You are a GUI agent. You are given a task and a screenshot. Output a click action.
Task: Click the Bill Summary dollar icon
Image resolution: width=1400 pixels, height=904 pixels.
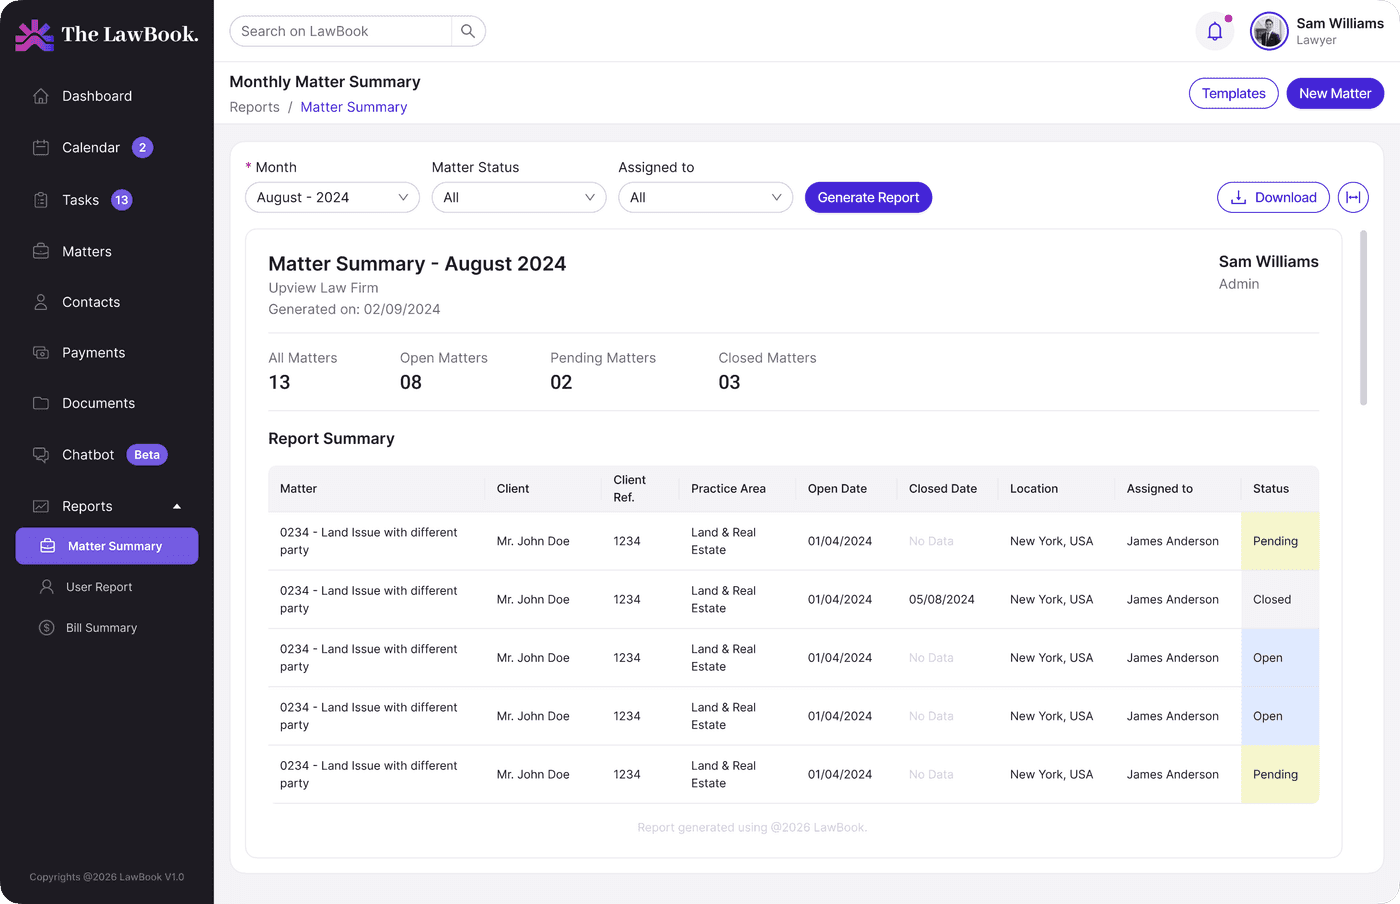[x=47, y=628]
